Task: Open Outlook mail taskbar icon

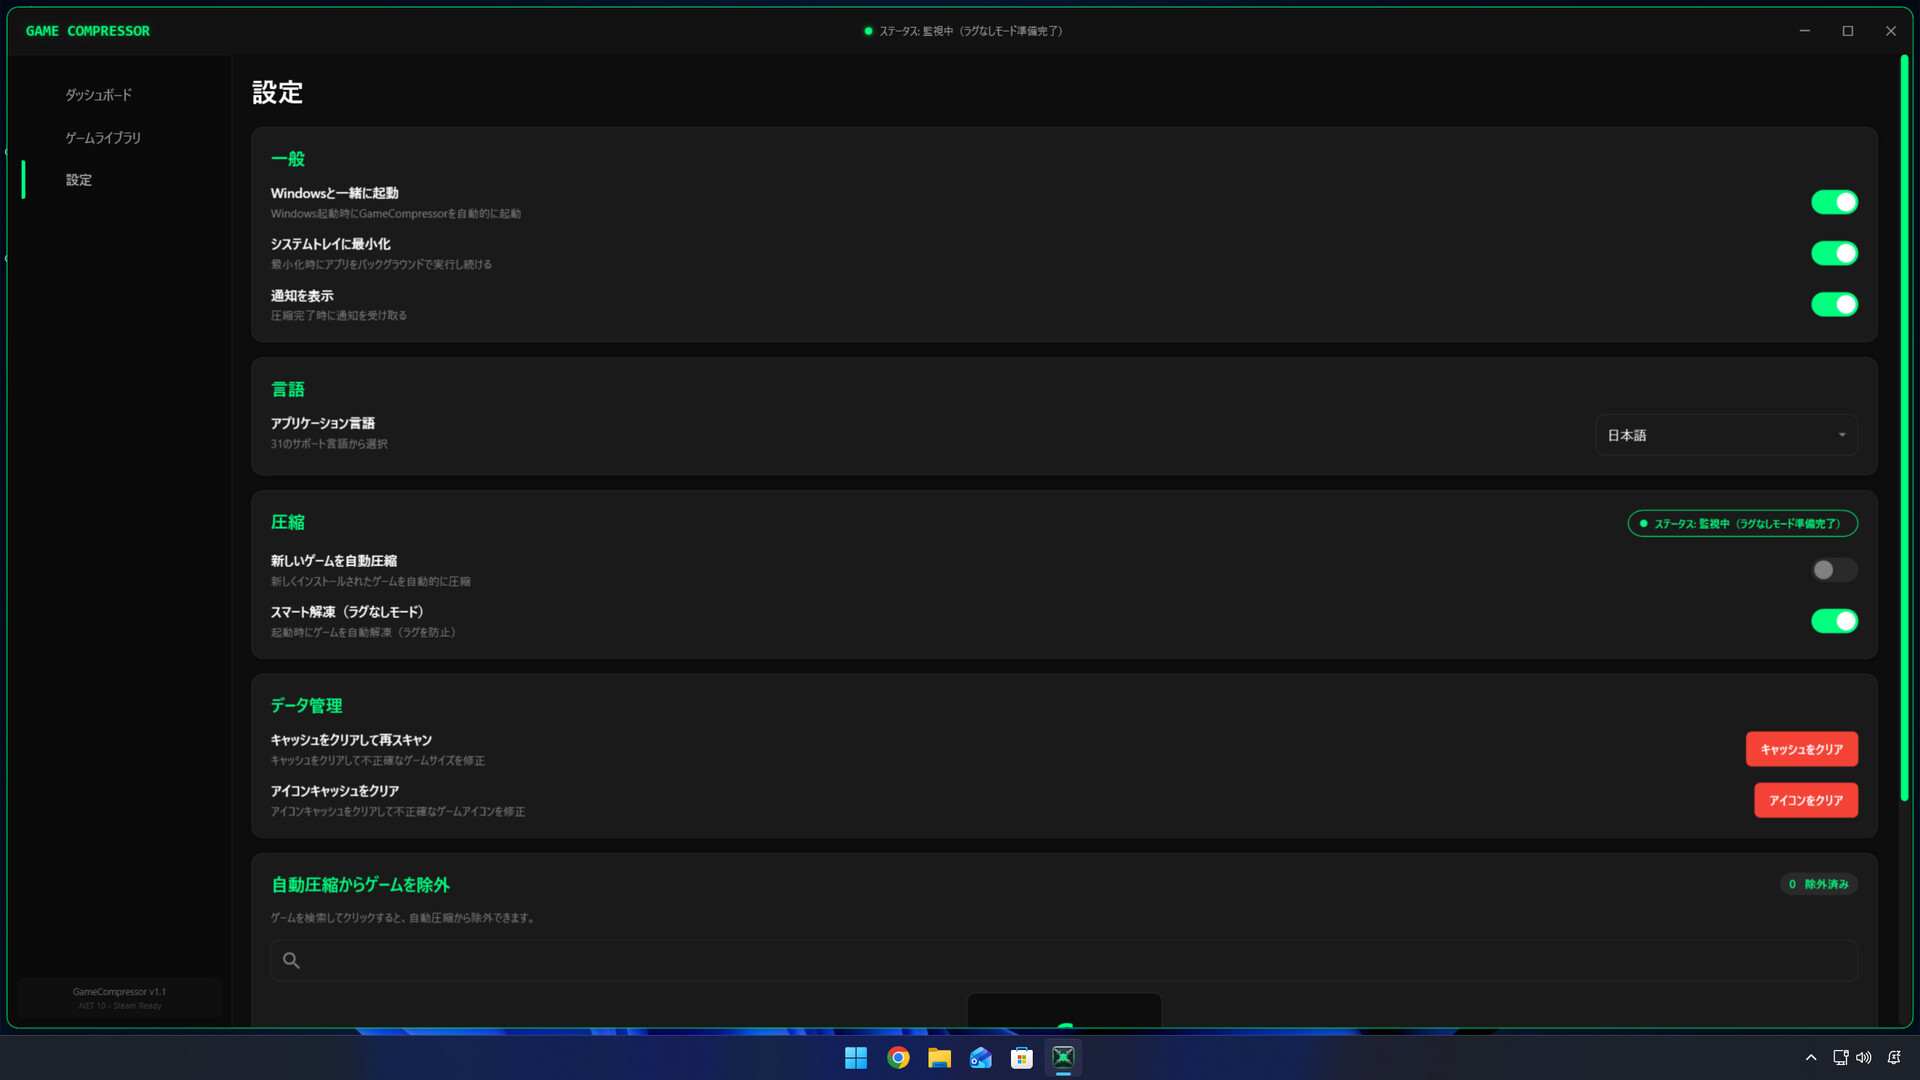Action: coord(980,1058)
